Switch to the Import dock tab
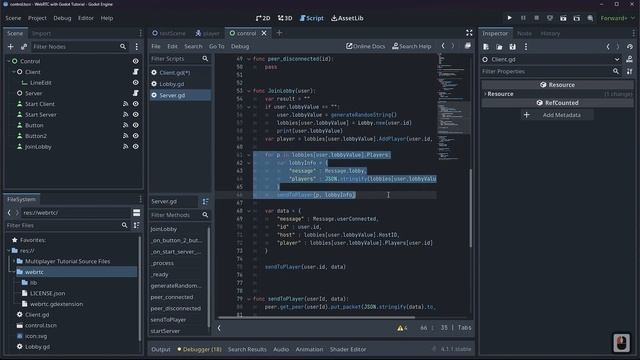The height and width of the screenshot is (360, 640). pyautogui.click(x=41, y=33)
